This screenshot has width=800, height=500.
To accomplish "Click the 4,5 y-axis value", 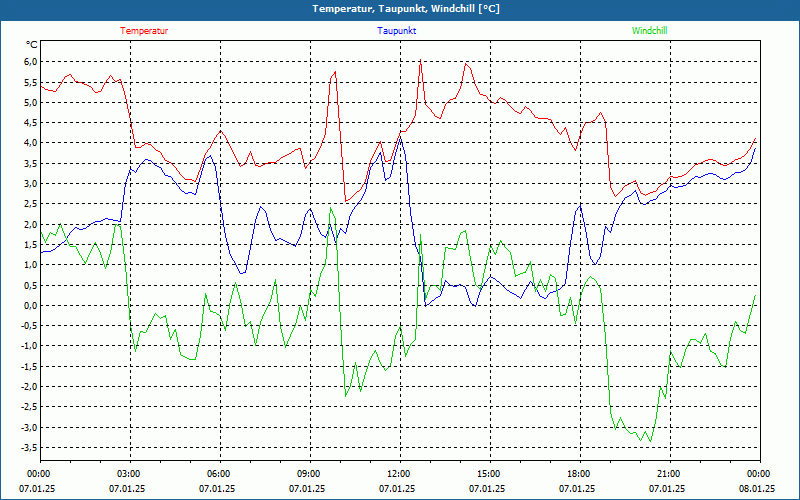I will click(x=31, y=122).
